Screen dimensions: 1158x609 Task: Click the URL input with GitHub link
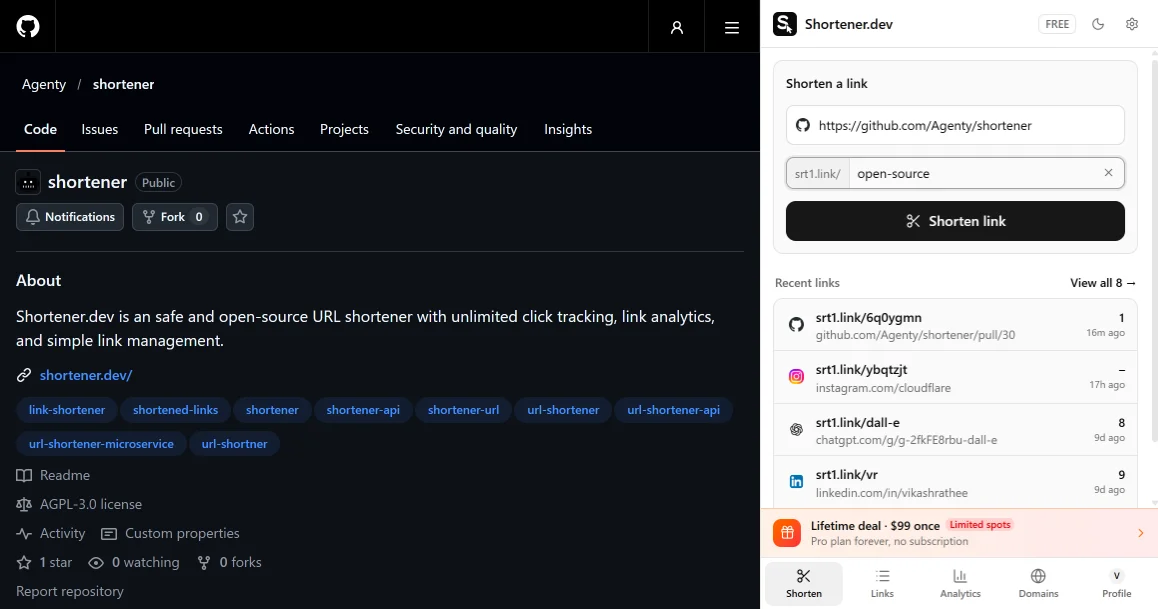[955, 125]
